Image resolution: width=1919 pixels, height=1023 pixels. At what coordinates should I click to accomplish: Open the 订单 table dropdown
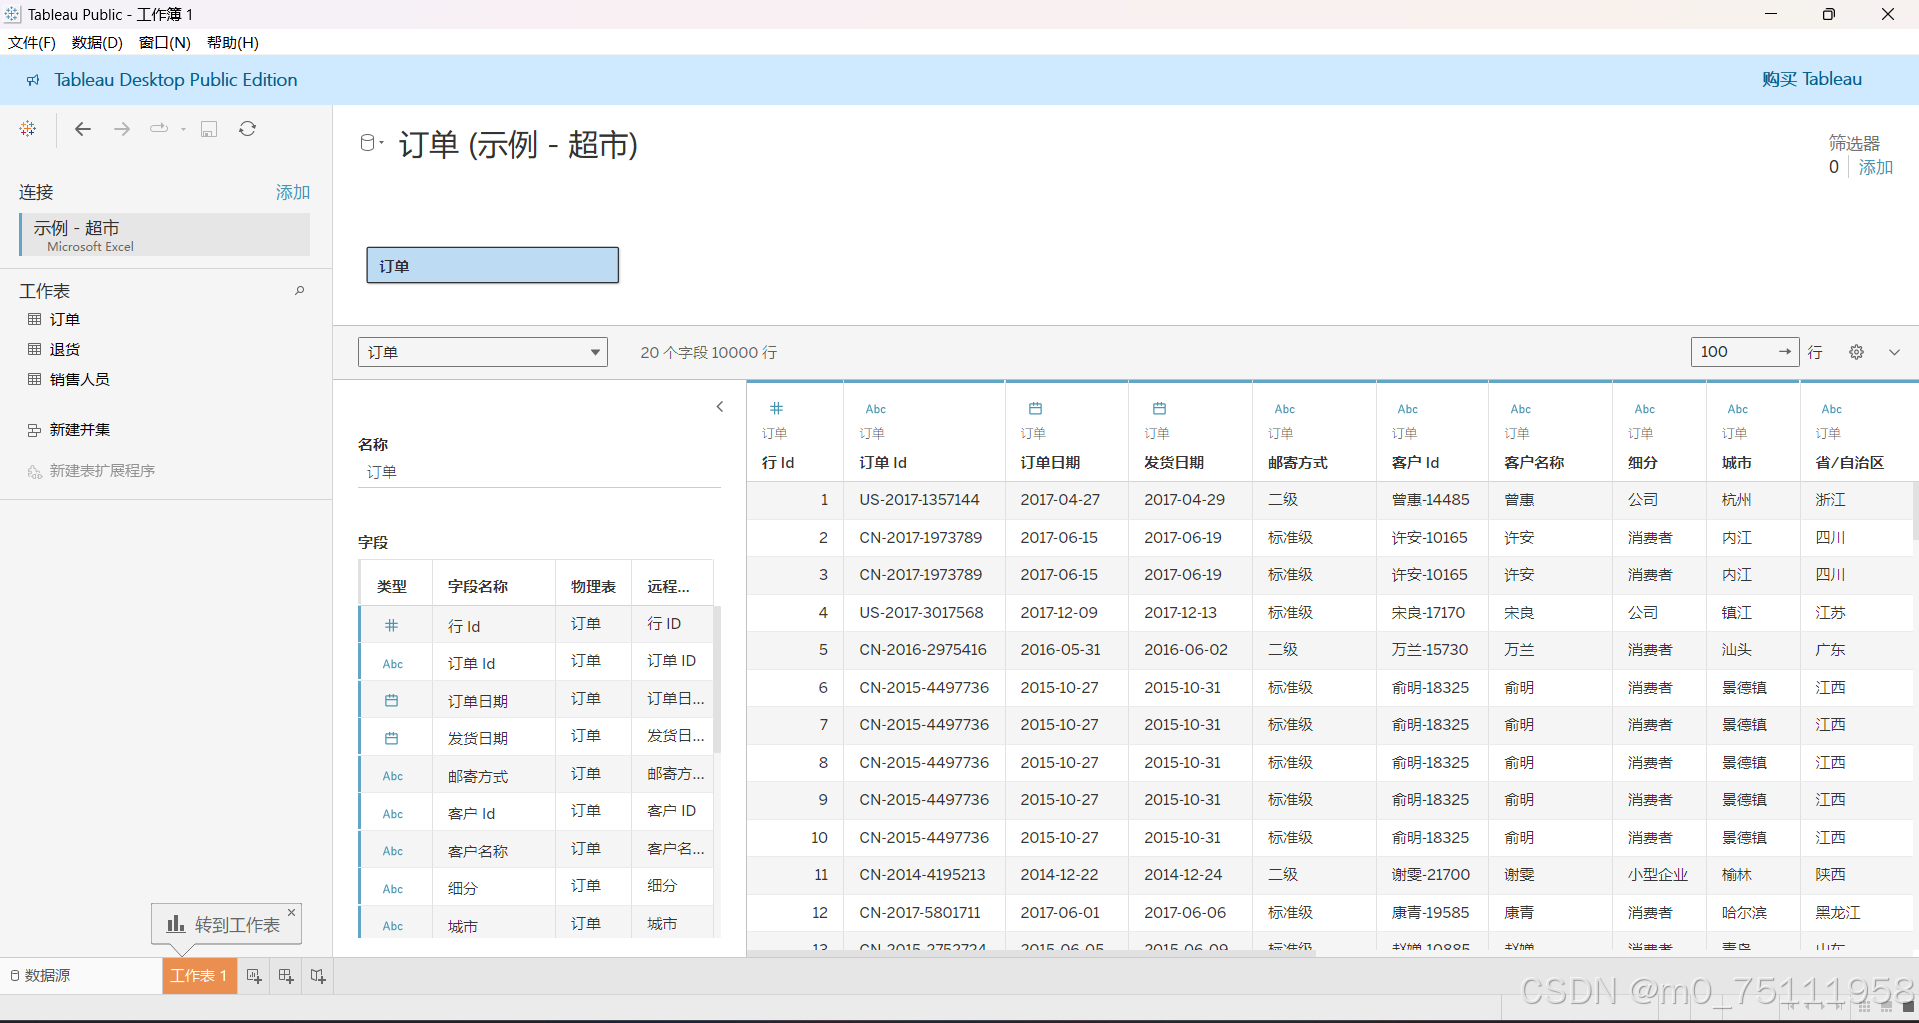pos(483,352)
